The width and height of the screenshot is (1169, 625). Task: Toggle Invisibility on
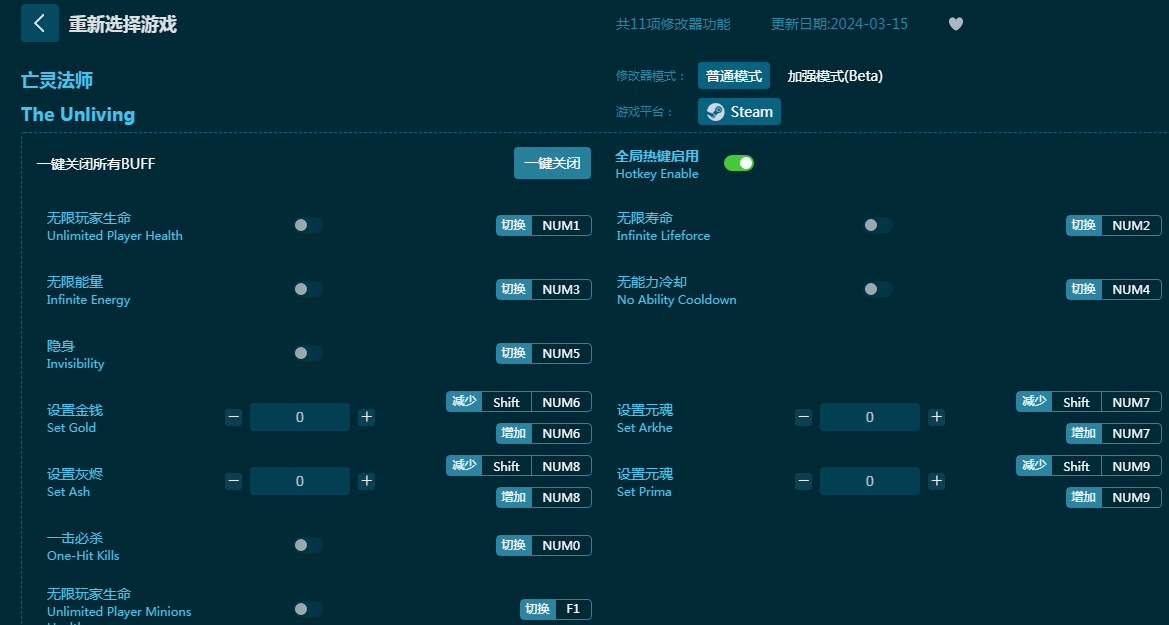tap(308, 354)
